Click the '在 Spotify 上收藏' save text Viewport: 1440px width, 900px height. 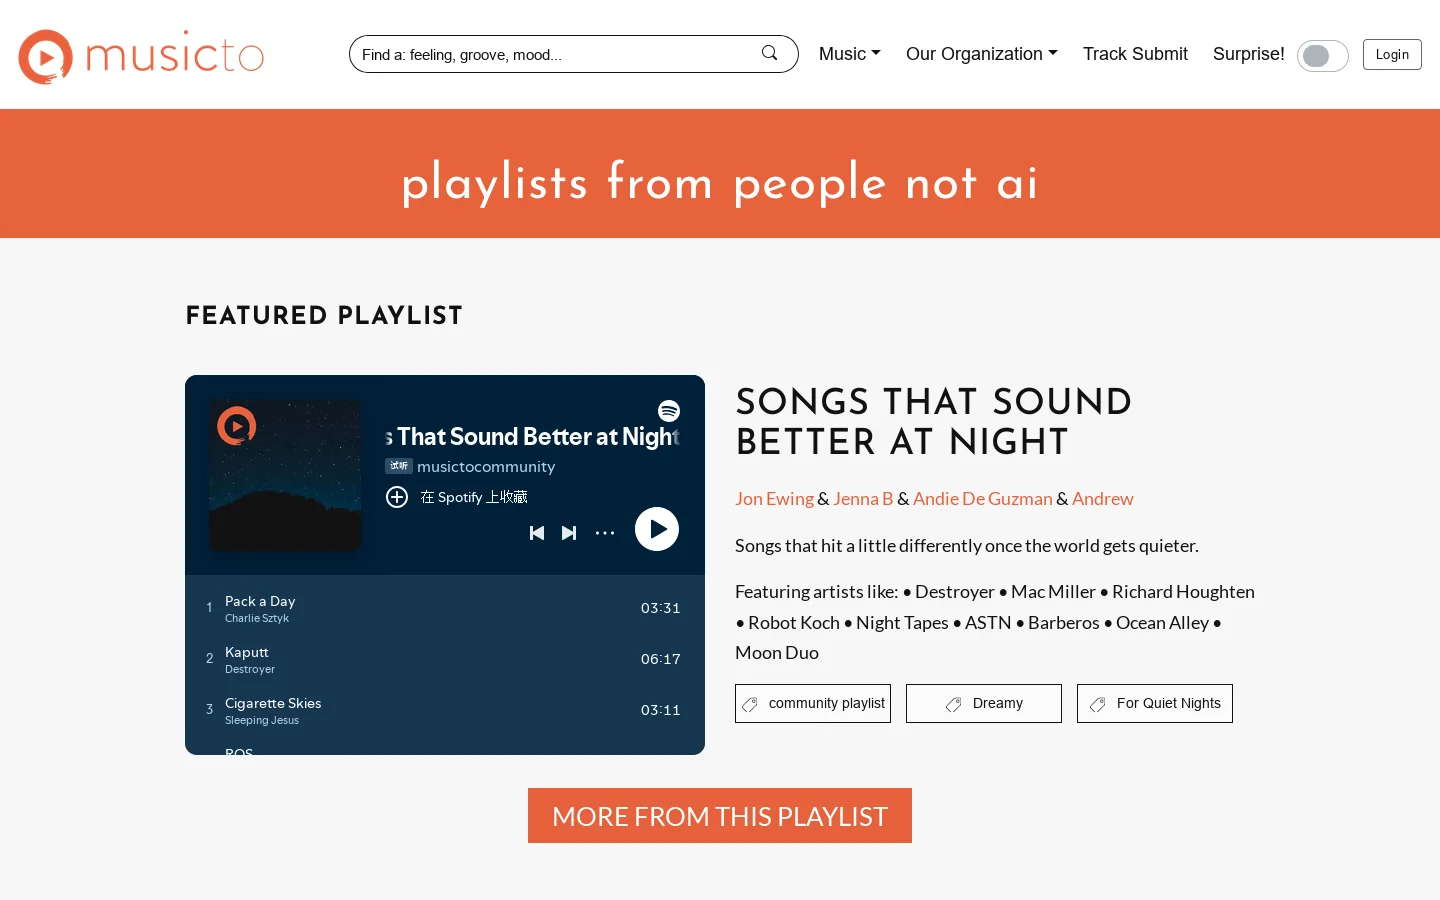tap(474, 497)
